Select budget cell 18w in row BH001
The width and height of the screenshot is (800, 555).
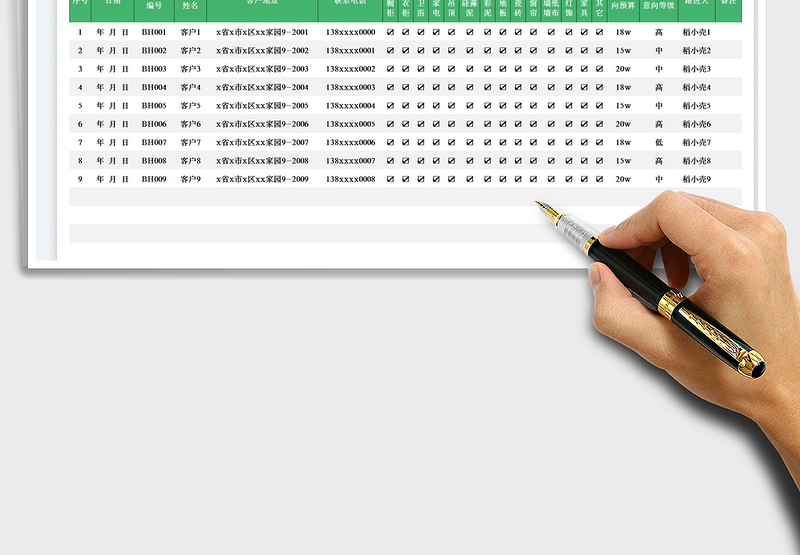(623, 32)
